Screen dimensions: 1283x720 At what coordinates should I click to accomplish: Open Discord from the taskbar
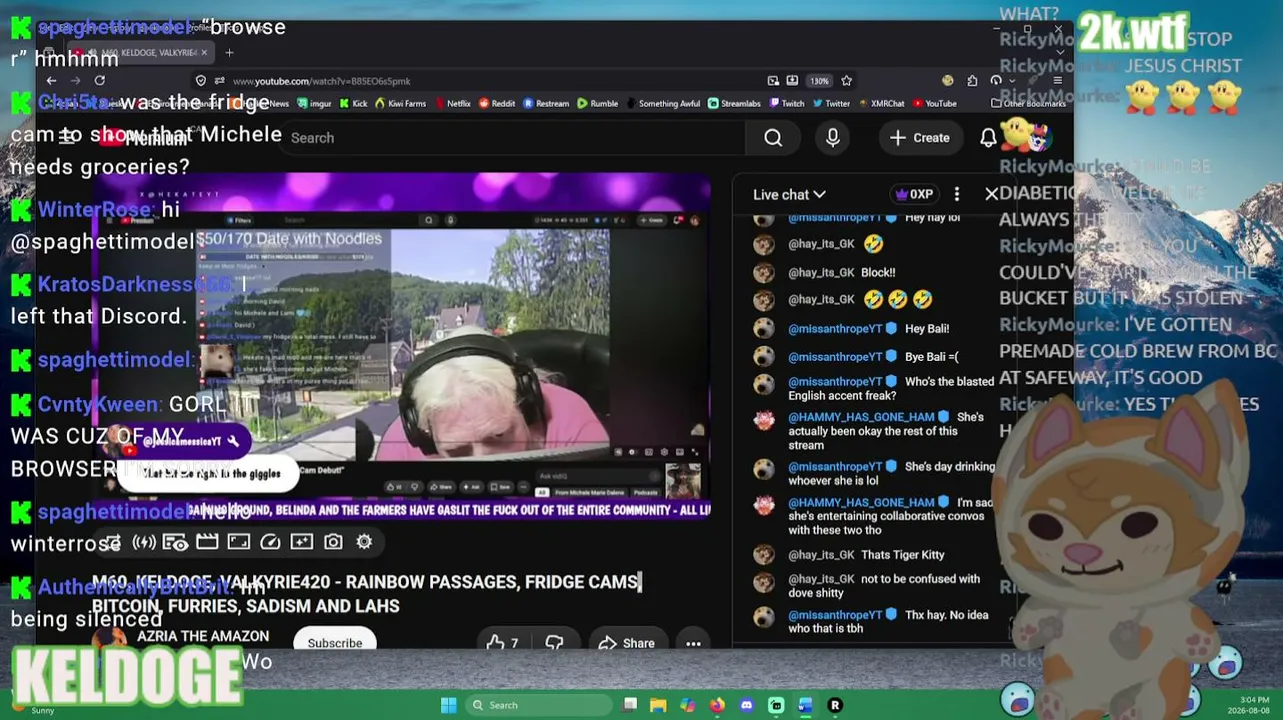click(x=746, y=705)
